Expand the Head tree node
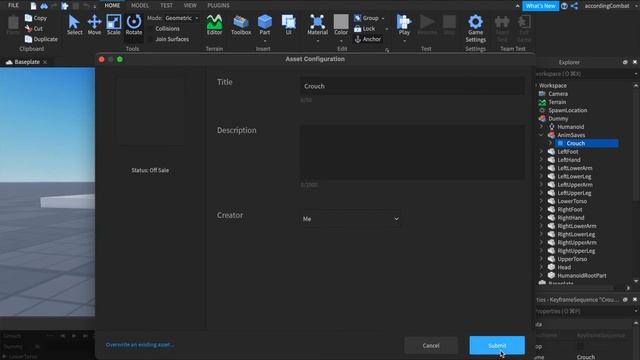 pos(541,267)
